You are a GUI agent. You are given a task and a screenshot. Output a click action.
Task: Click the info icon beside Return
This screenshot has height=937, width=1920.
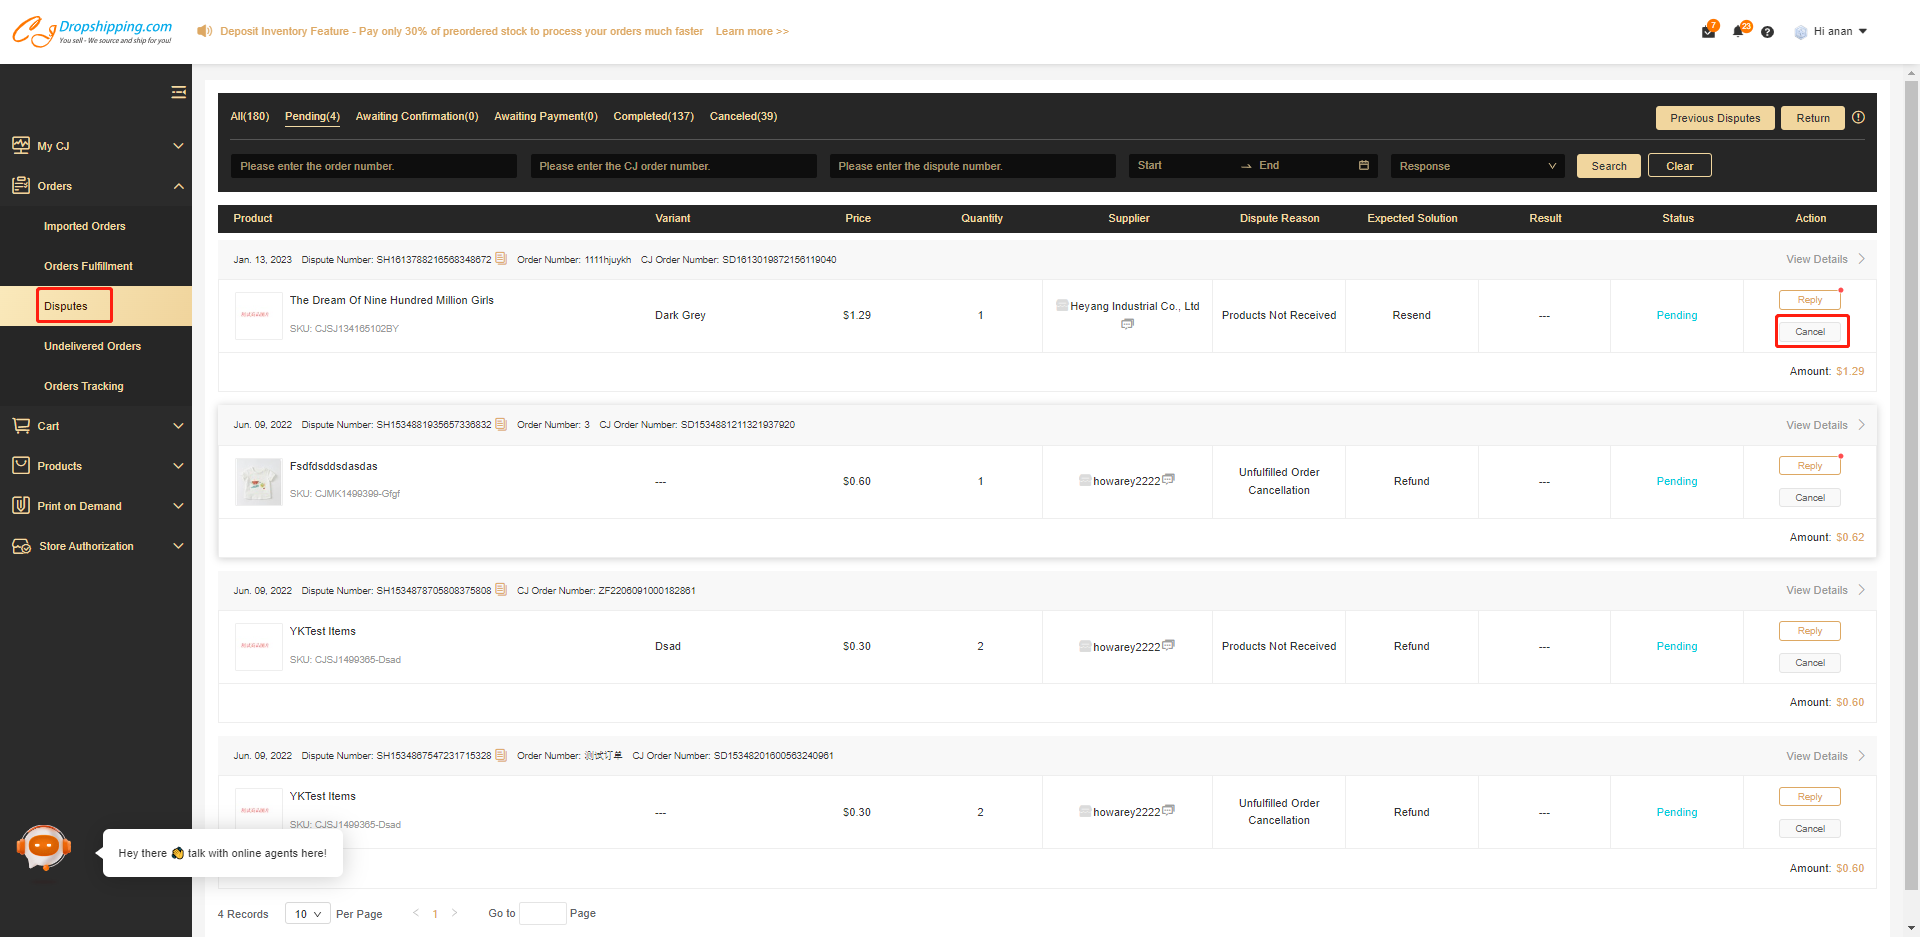(x=1858, y=118)
